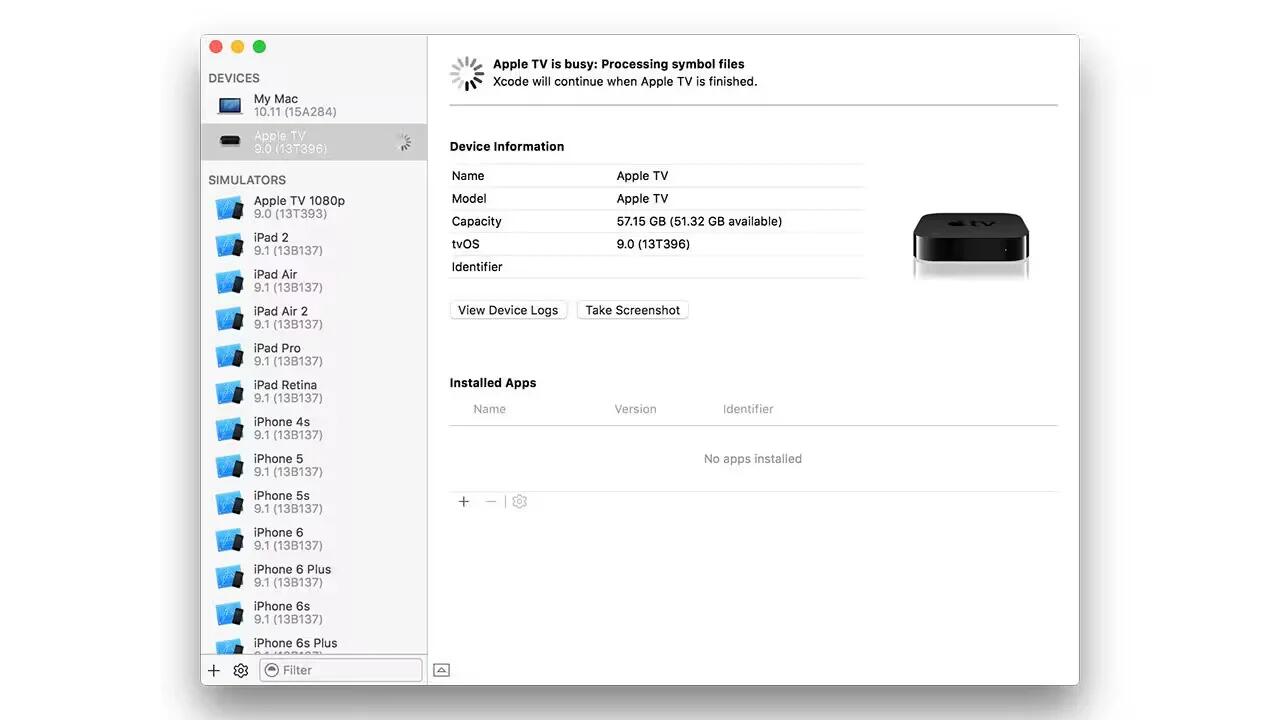Image resolution: width=1280 pixels, height=720 pixels.
Task: Select the iPhone 6s Plus simulator row
Action: 314,645
